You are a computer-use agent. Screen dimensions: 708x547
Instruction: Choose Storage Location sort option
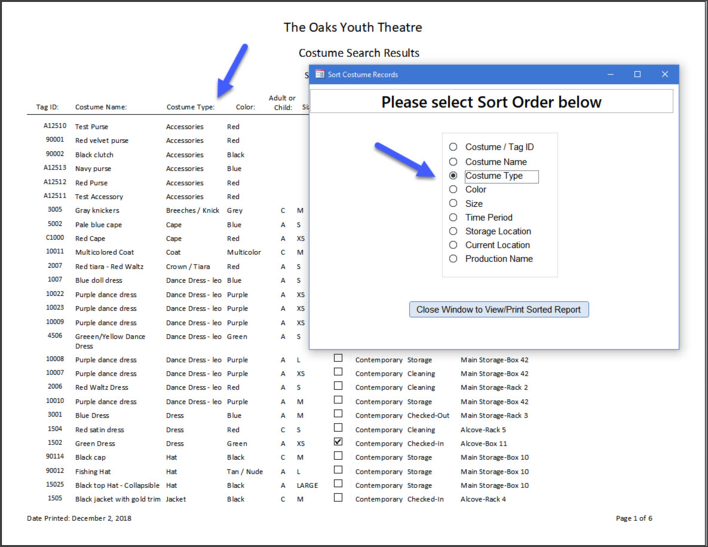pos(453,231)
